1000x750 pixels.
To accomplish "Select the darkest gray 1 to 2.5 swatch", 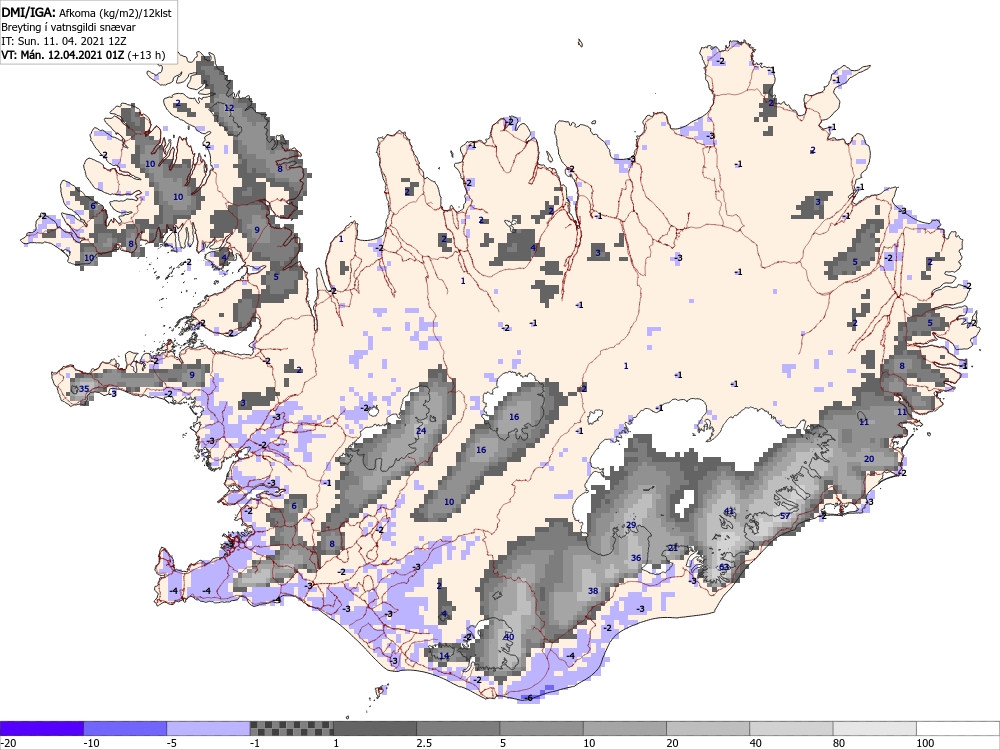I will [375, 728].
